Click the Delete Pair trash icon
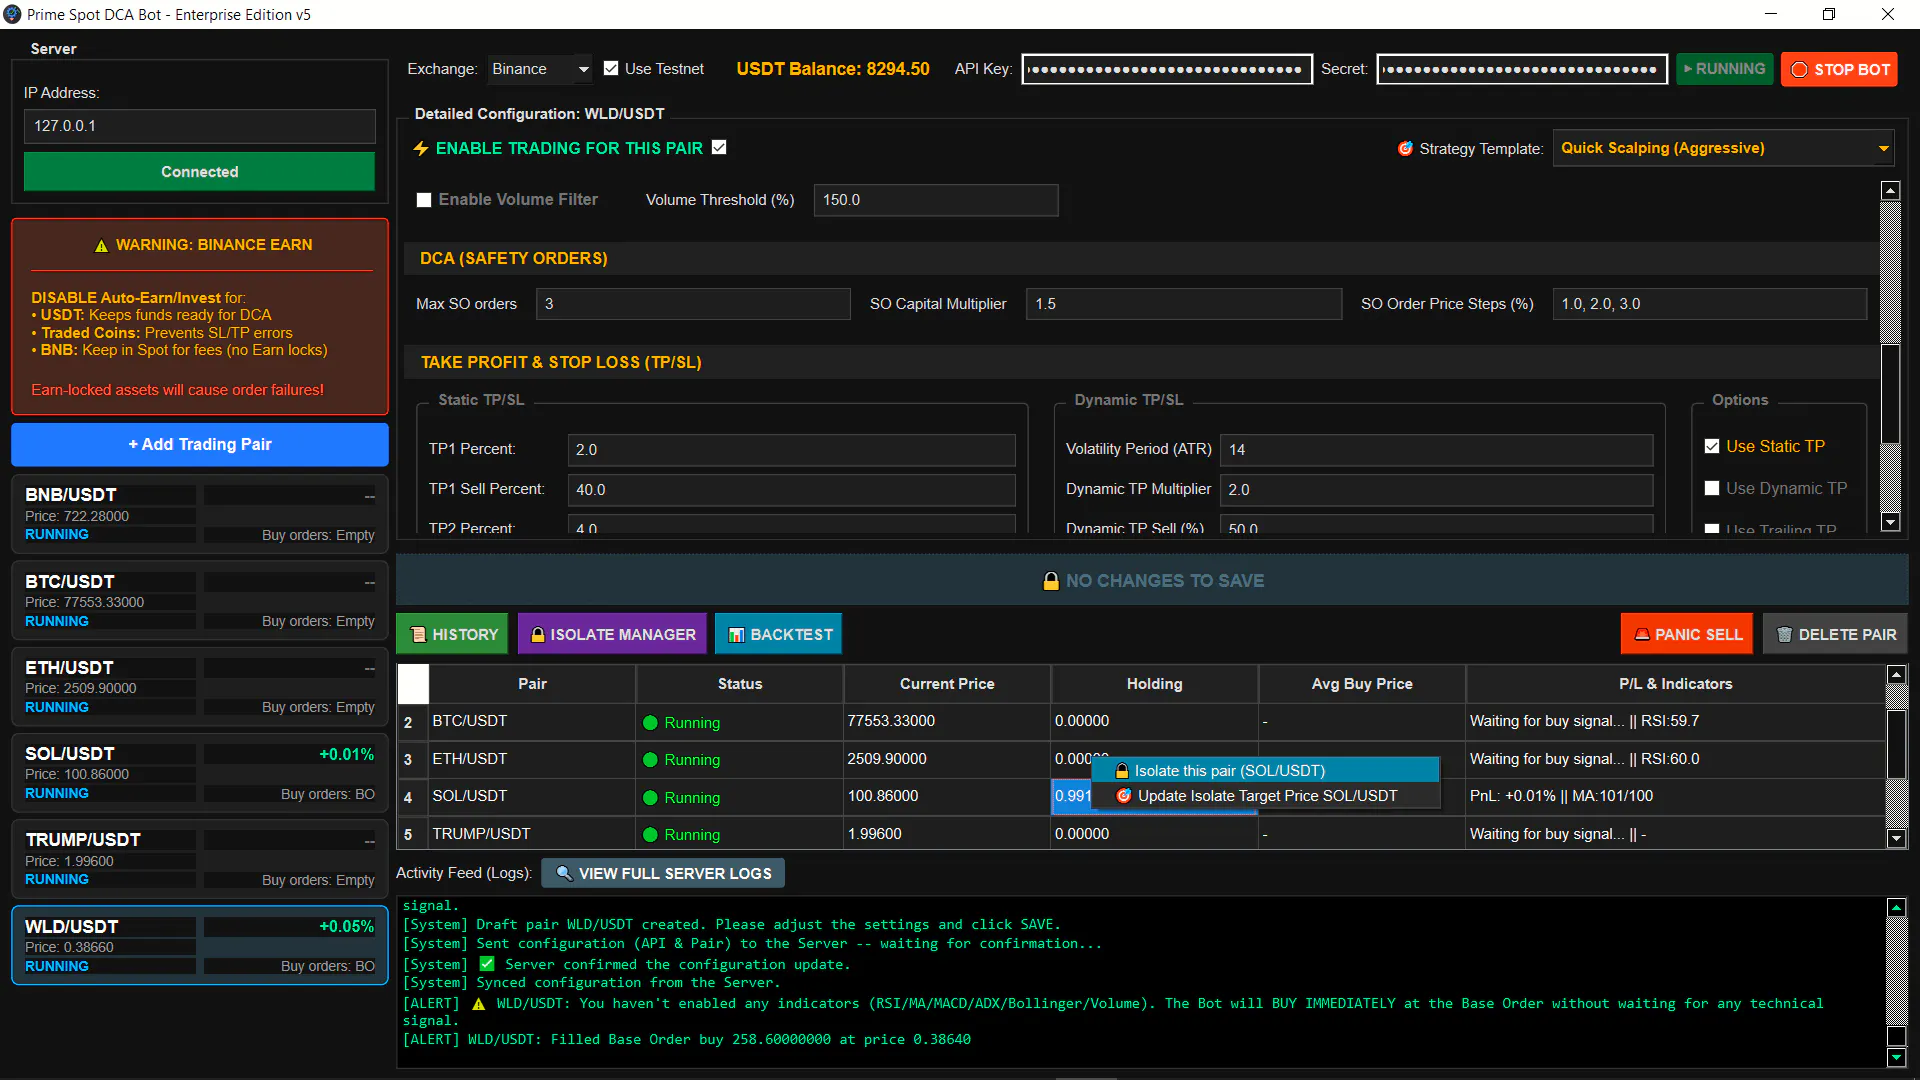This screenshot has height=1080, width=1920. (x=1784, y=635)
